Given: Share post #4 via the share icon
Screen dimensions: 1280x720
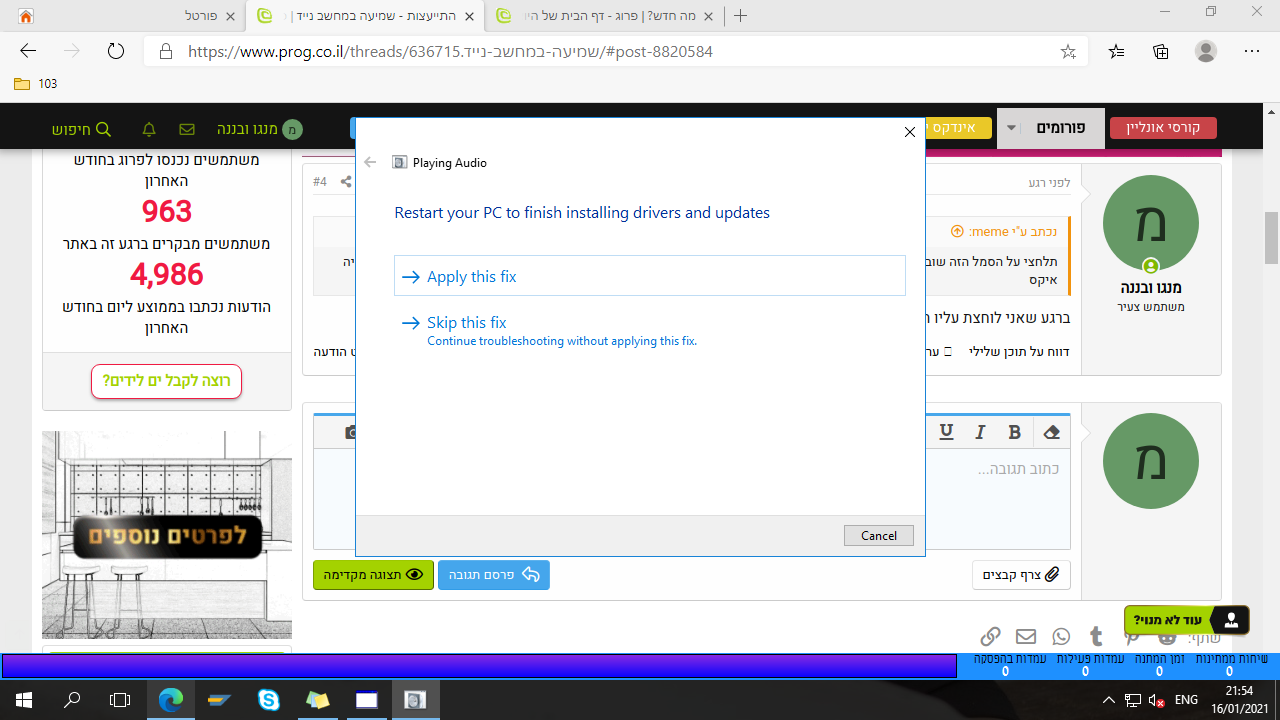Looking at the screenshot, I should (x=346, y=182).
